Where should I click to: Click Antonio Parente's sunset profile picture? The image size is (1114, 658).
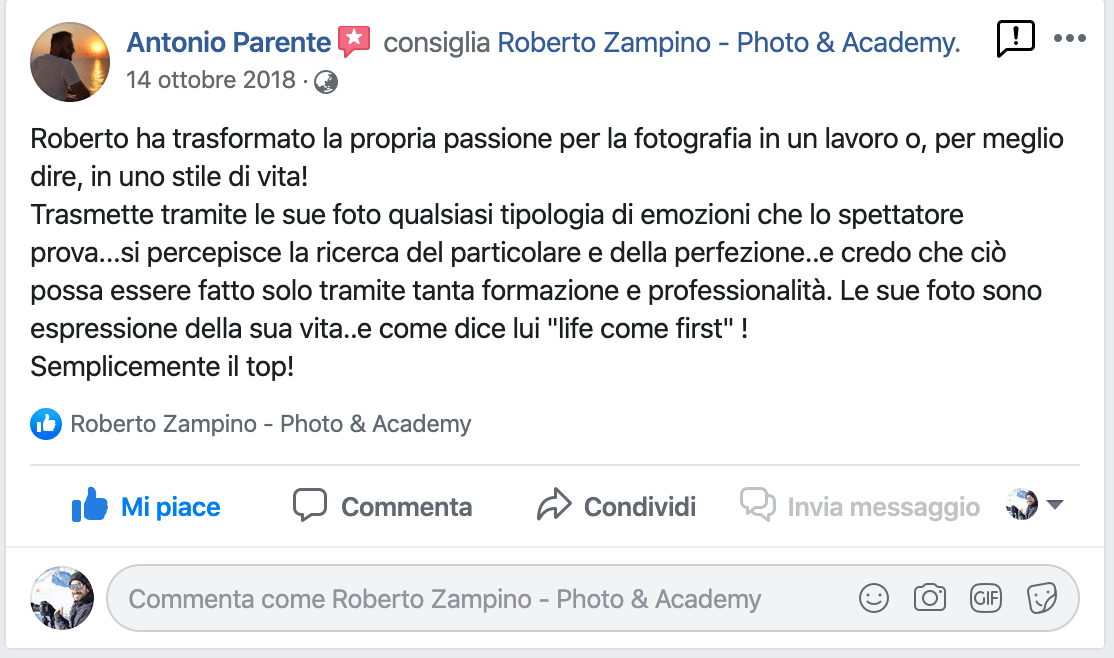click(x=70, y=62)
